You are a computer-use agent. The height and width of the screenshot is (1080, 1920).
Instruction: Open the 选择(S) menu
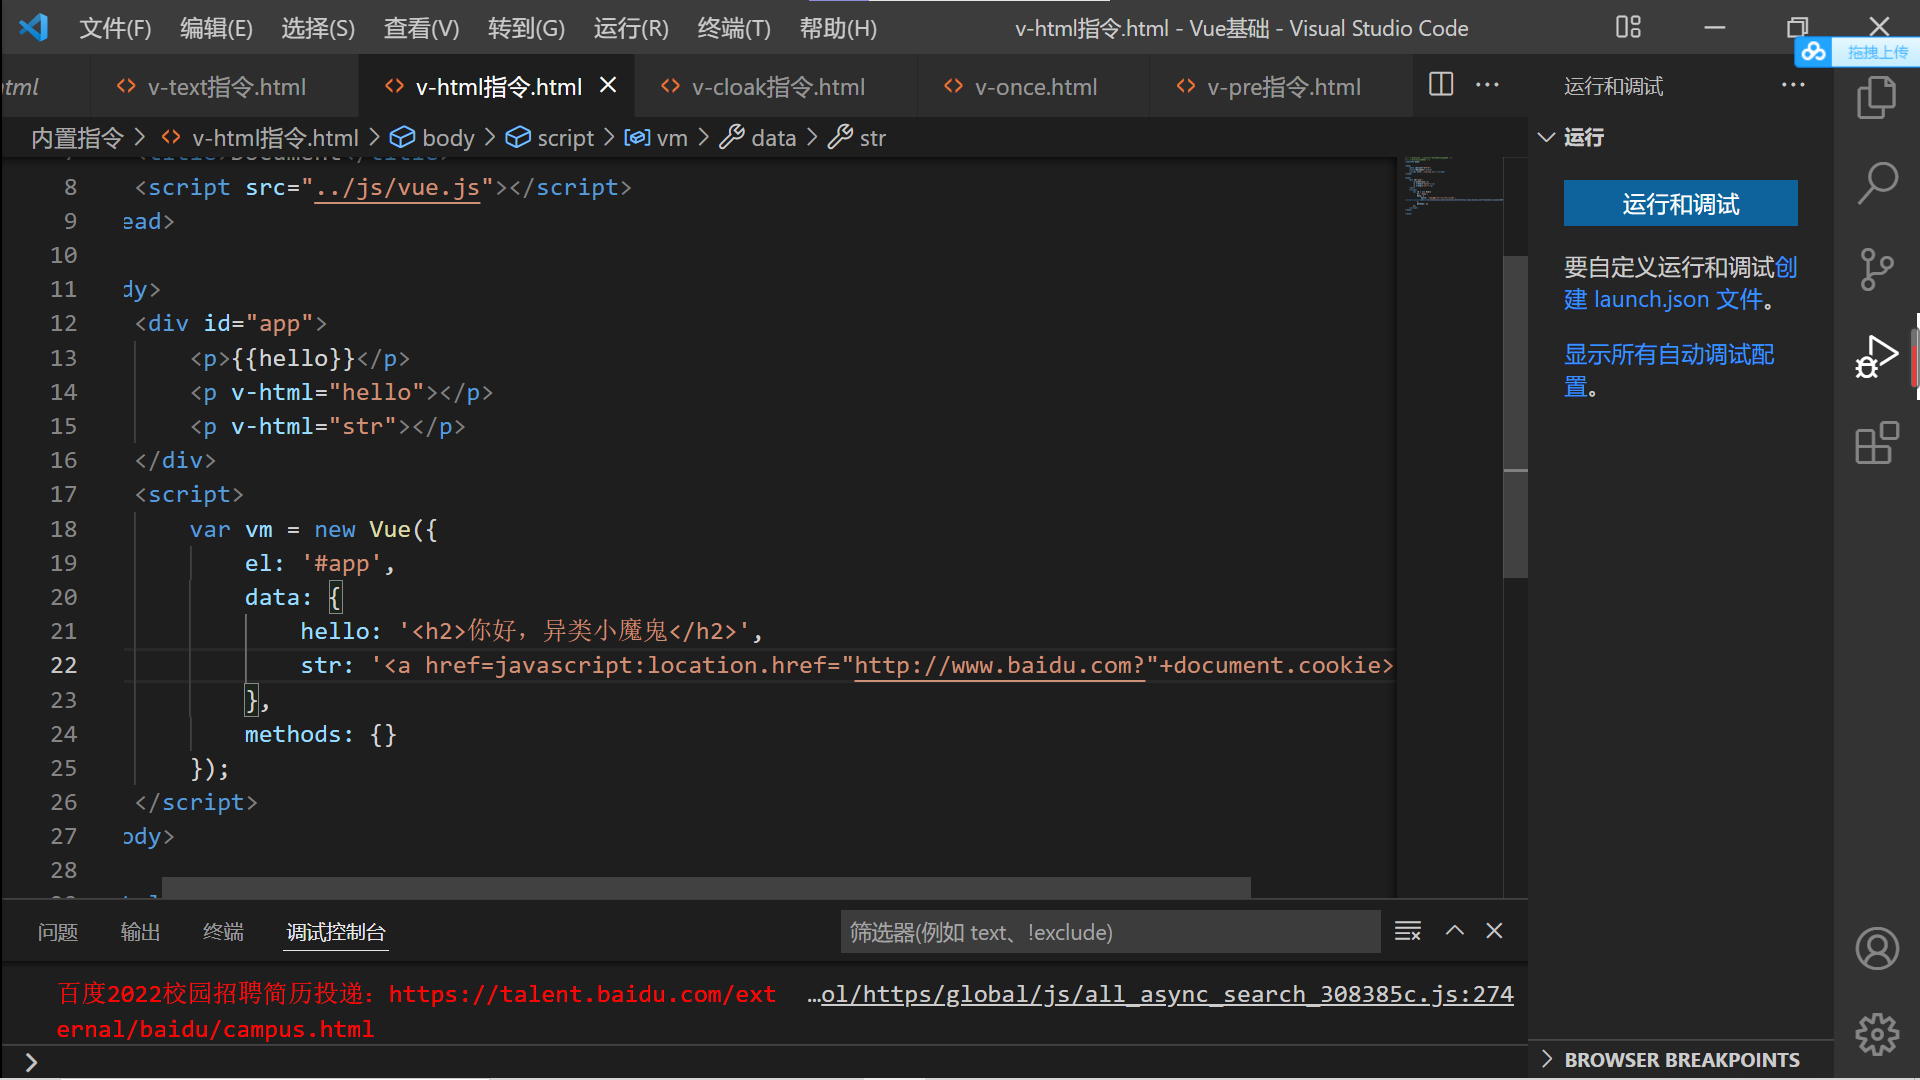[318, 28]
